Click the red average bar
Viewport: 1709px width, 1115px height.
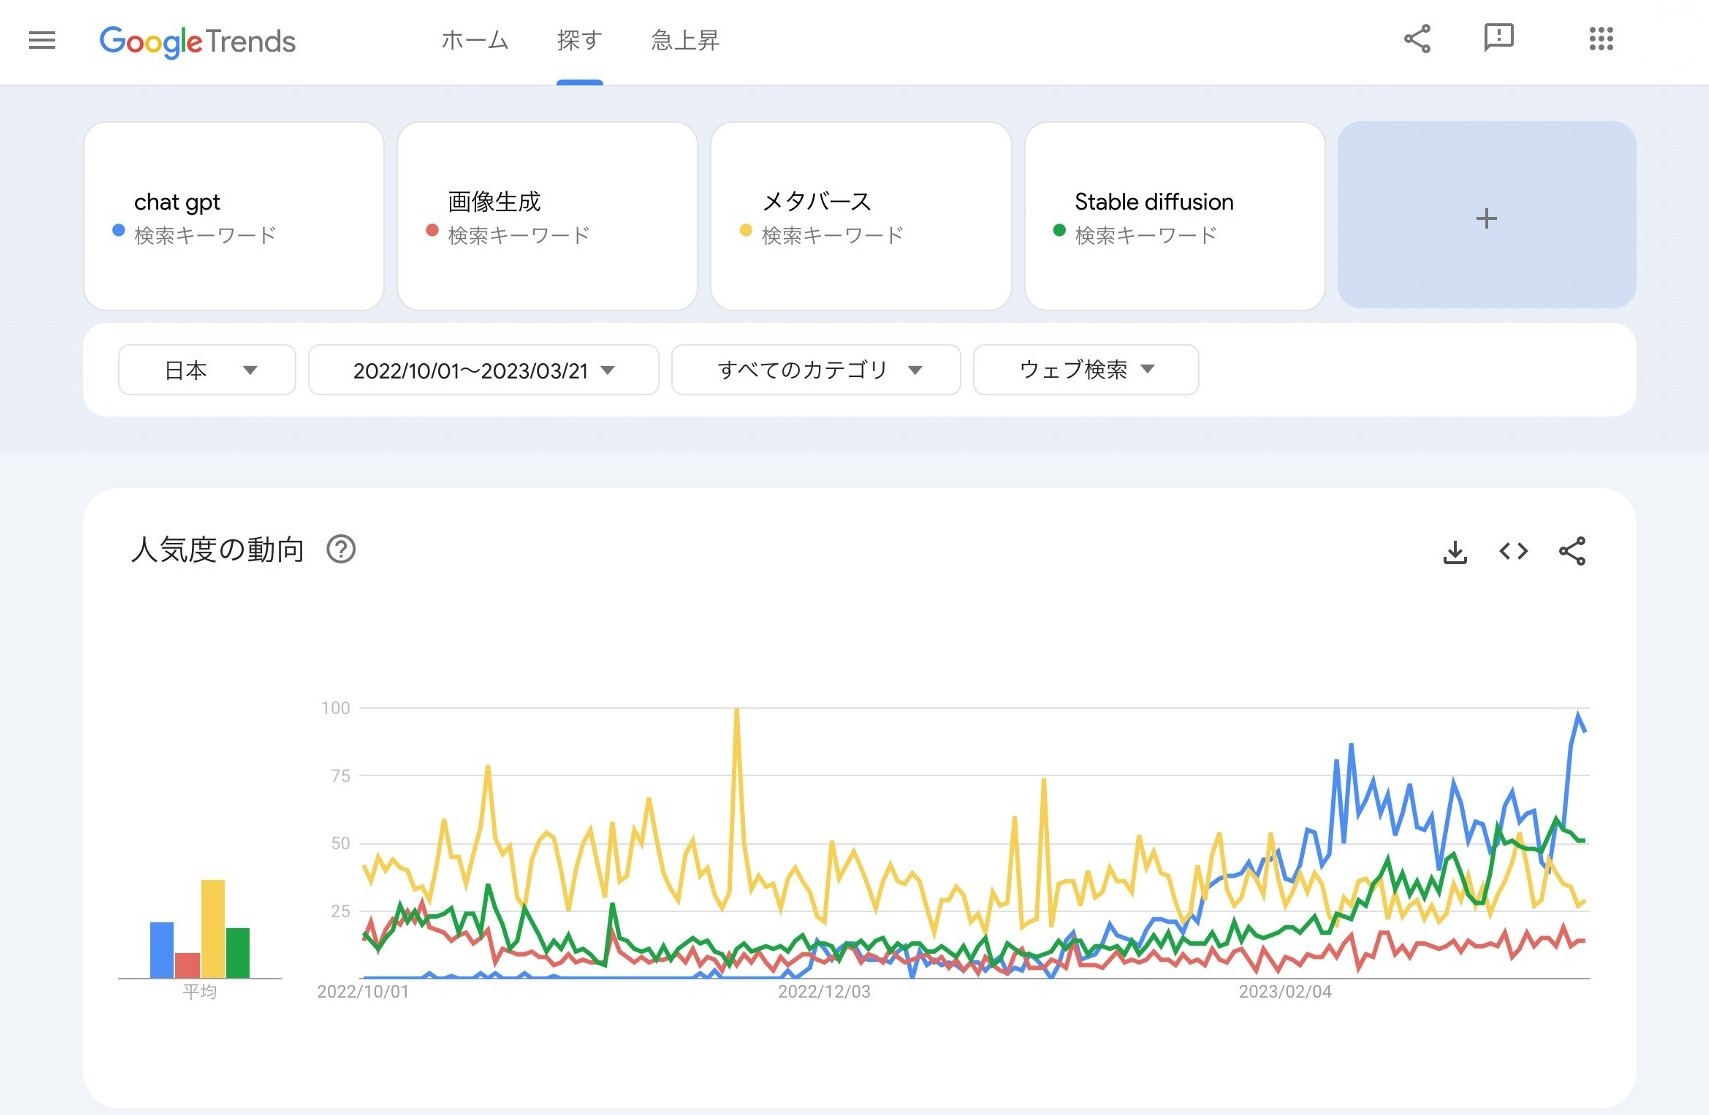click(187, 965)
